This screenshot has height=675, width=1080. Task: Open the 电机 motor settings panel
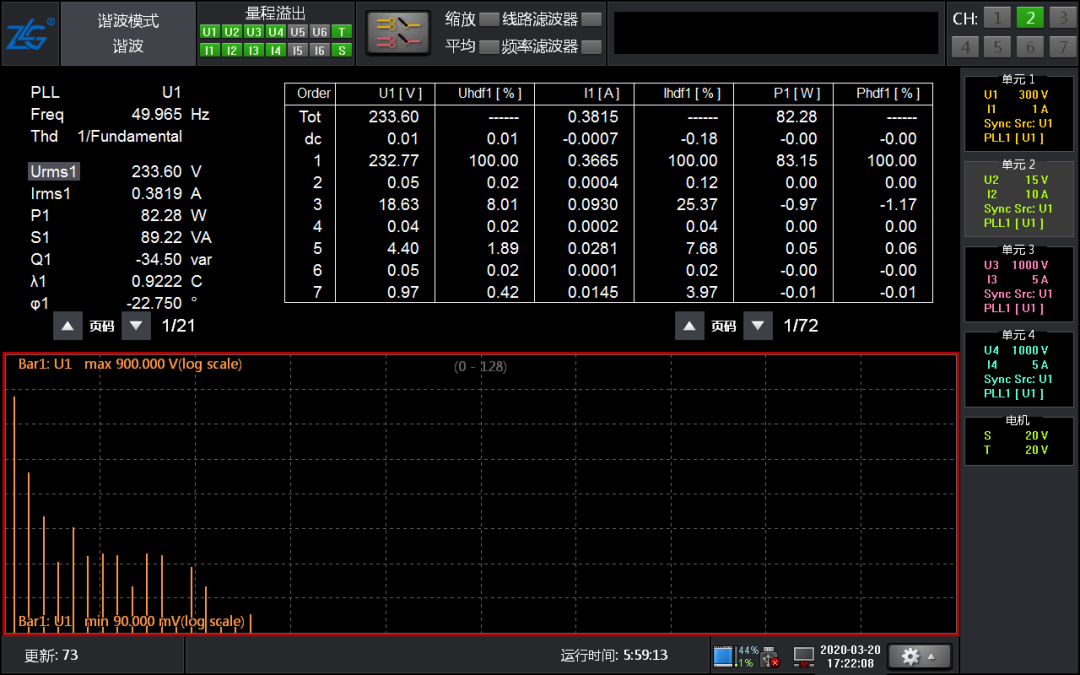(x=1018, y=440)
